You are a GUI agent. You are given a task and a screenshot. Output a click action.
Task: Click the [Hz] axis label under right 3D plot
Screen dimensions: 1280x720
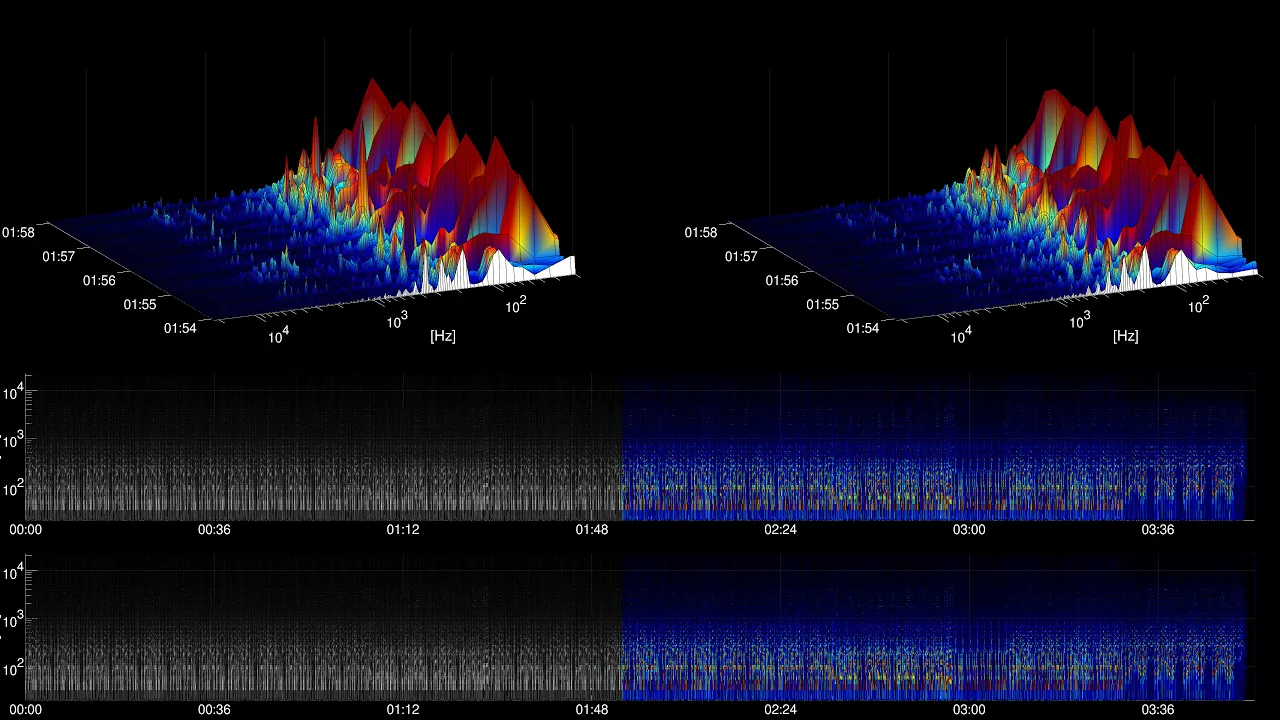(x=1126, y=336)
